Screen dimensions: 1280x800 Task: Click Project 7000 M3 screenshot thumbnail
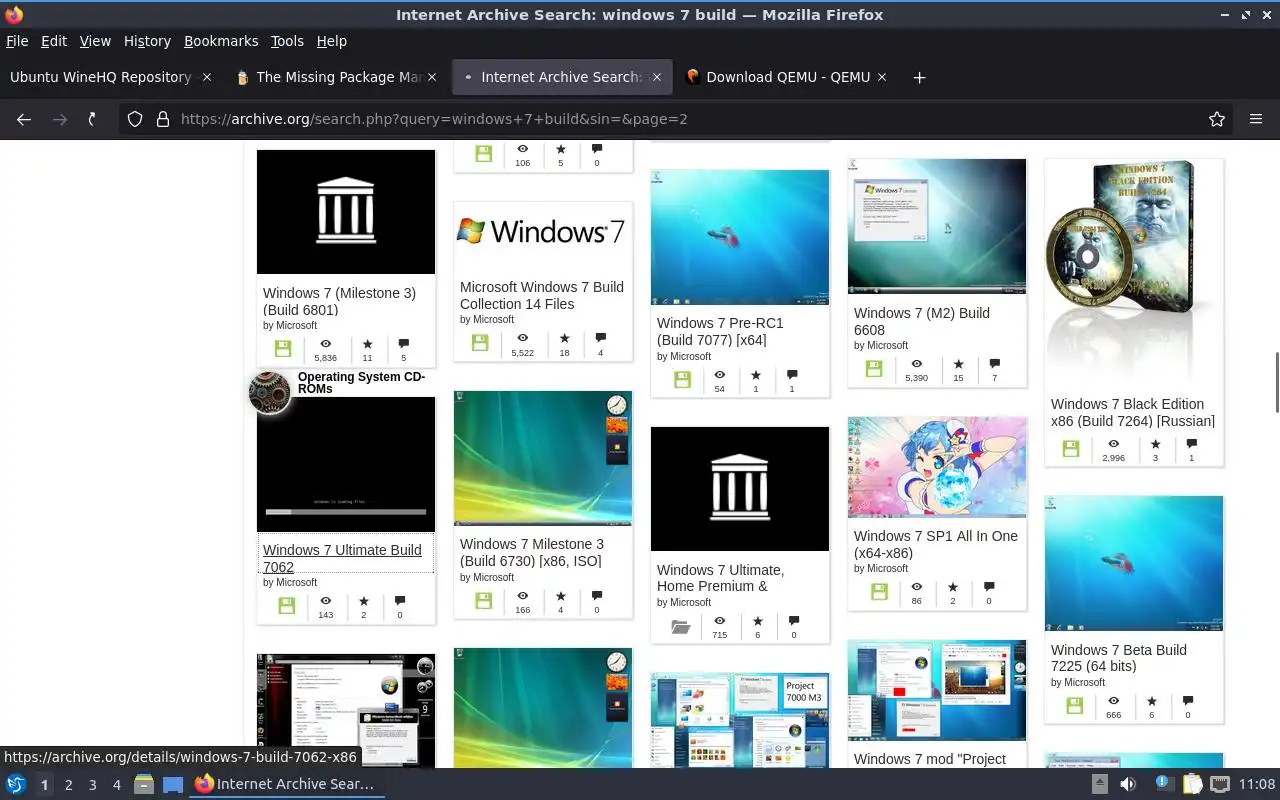click(x=740, y=720)
